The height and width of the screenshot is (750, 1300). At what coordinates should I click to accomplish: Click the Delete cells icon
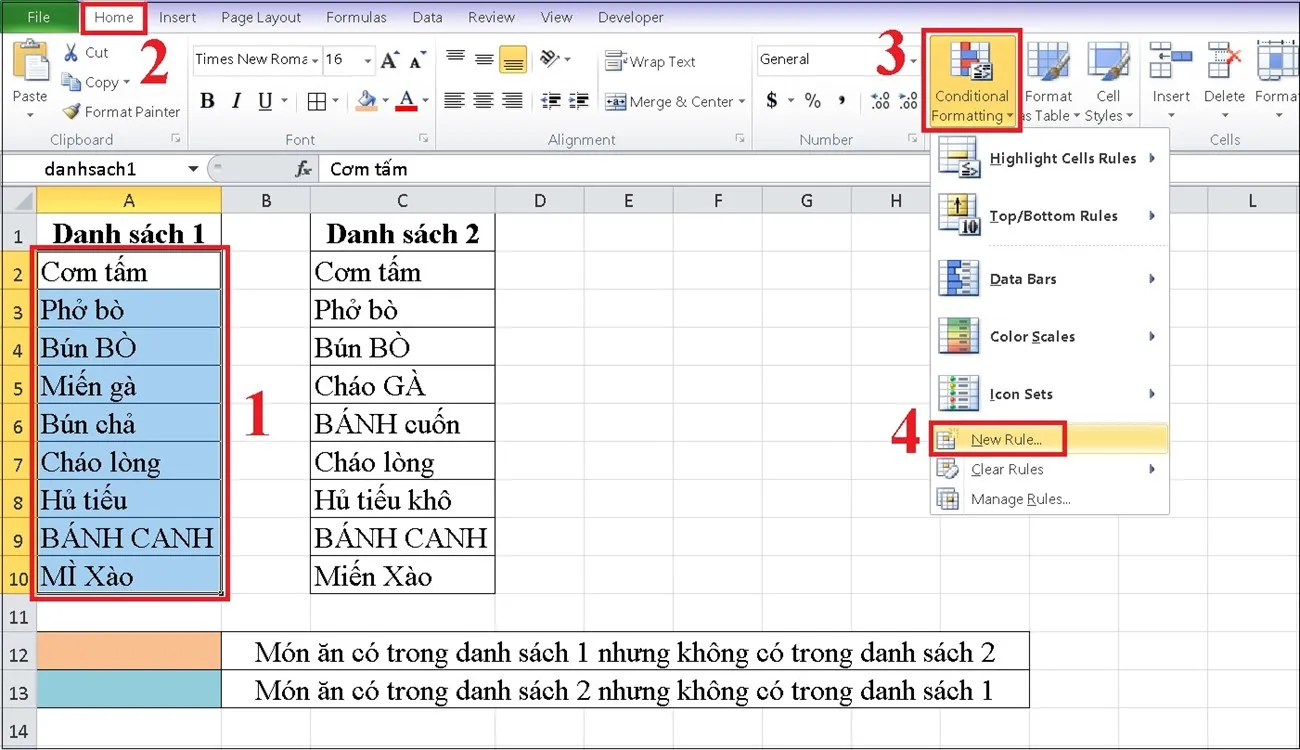click(x=1224, y=60)
